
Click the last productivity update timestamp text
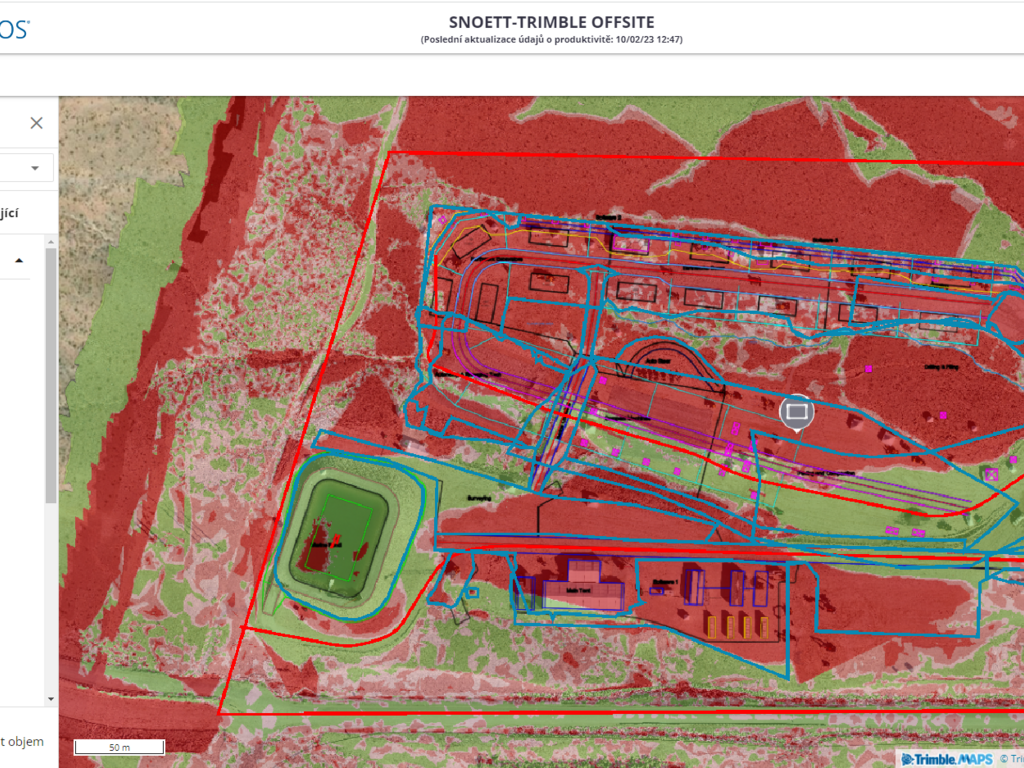click(551, 40)
